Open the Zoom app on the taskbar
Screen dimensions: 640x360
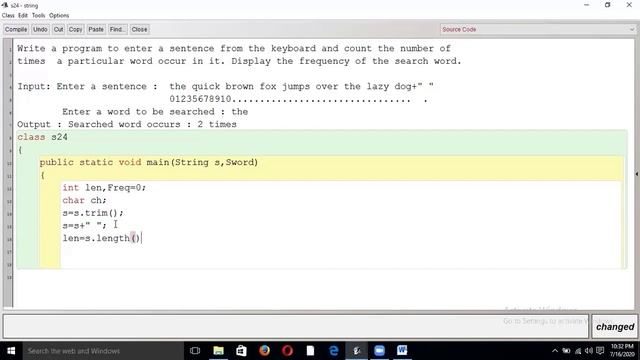click(380, 351)
